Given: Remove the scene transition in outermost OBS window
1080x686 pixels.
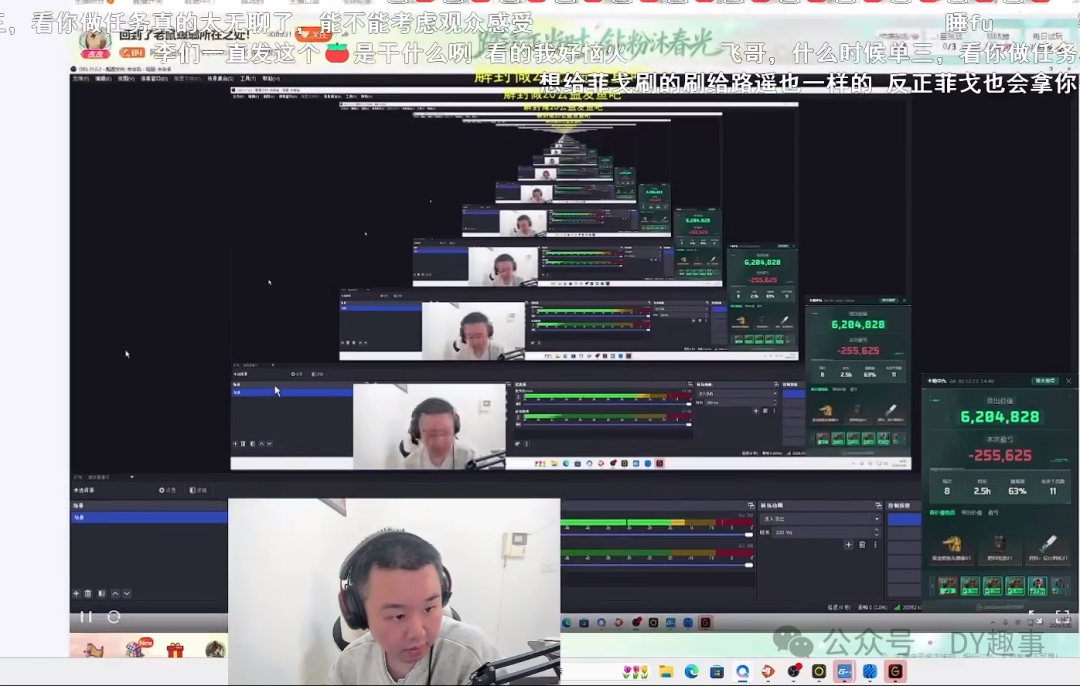Looking at the screenshot, I should click(862, 545).
